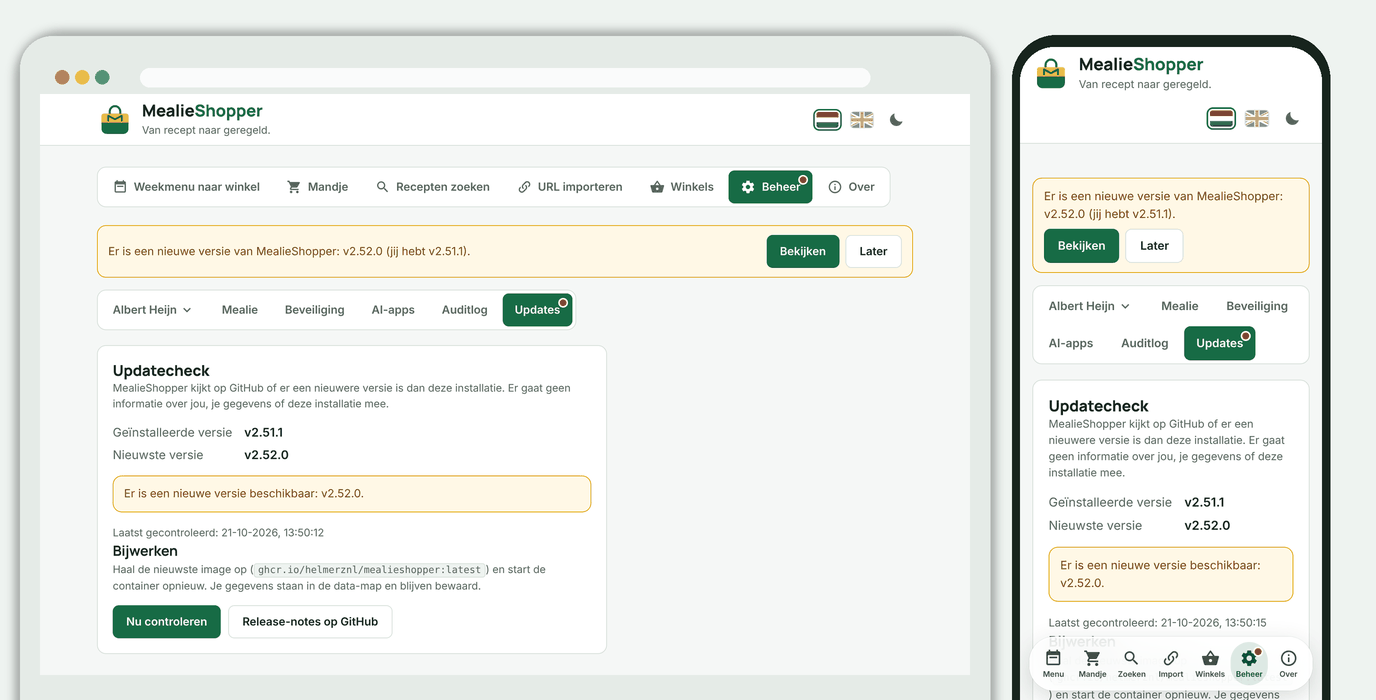Switch to Mealie tab in desktop view
1376x700 pixels.
click(240, 310)
